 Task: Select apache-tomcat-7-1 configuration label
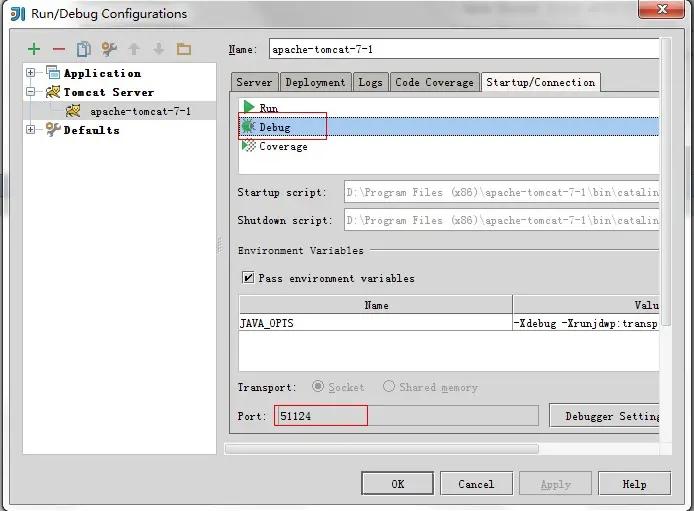140,111
